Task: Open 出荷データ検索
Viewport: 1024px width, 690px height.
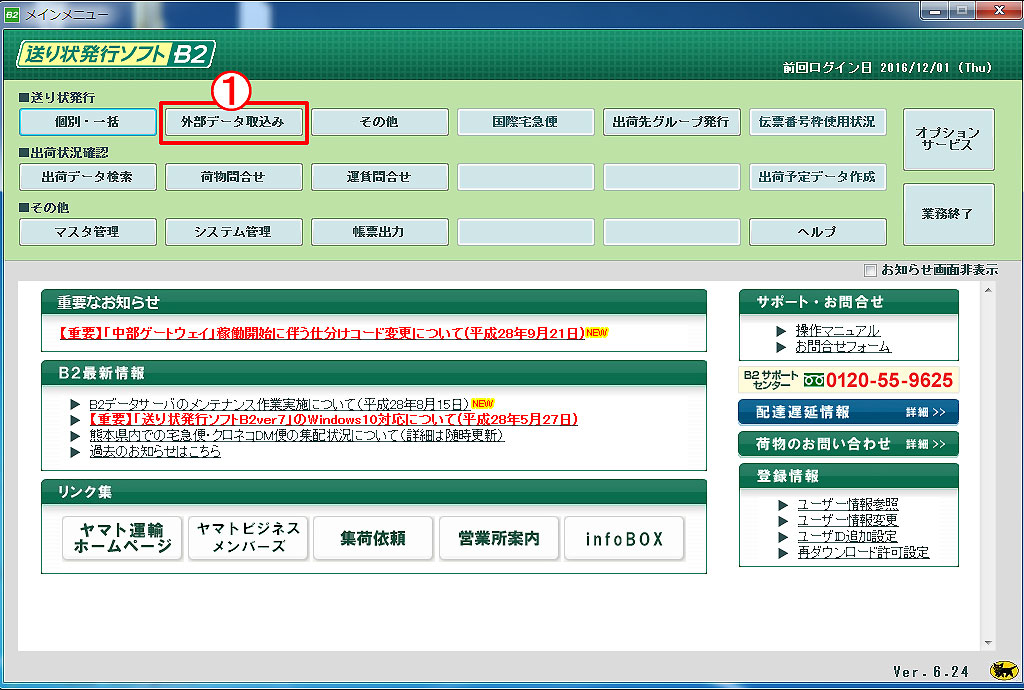Action: (x=88, y=177)
